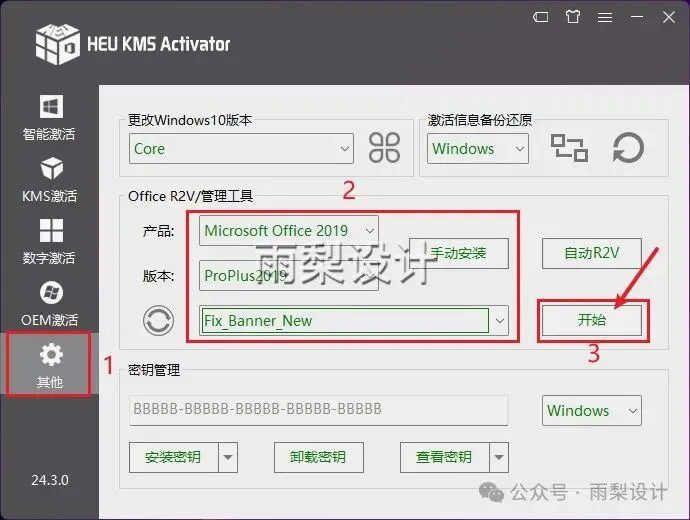Click the four-leaf change Windows edition icon

(x=384, y=148)
